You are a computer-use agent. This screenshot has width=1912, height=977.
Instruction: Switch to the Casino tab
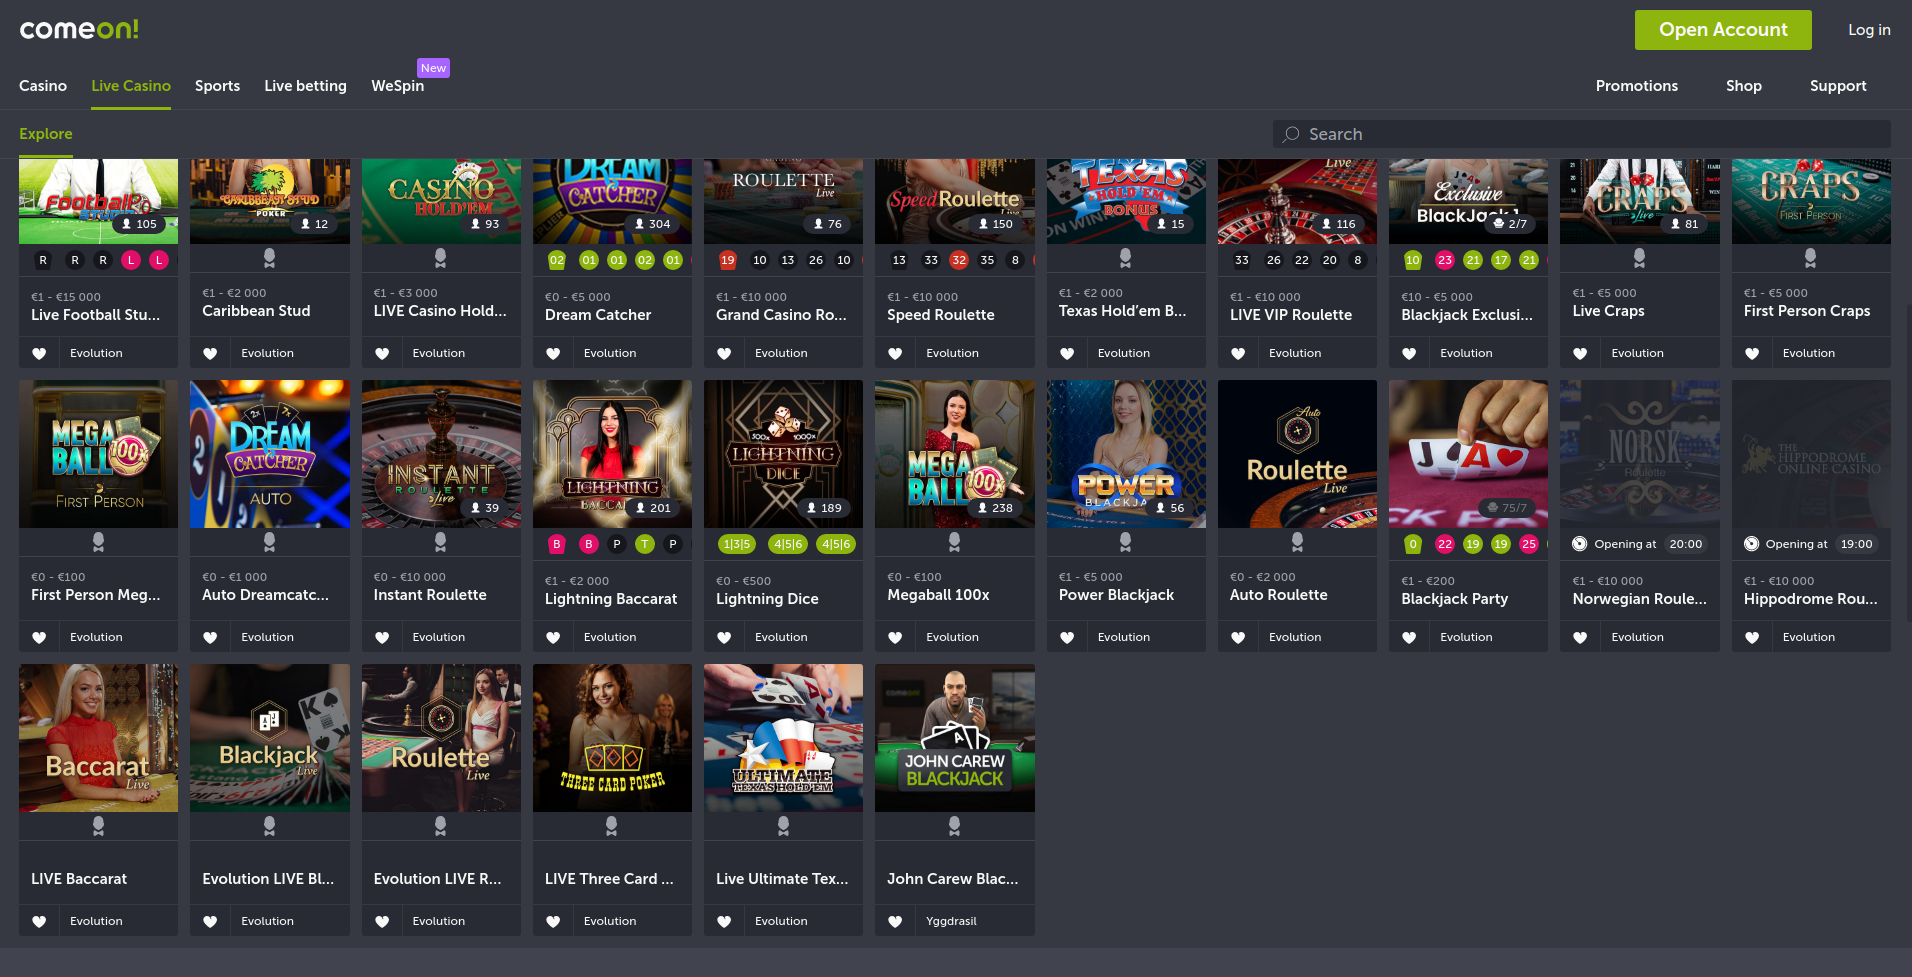(43, 86)
